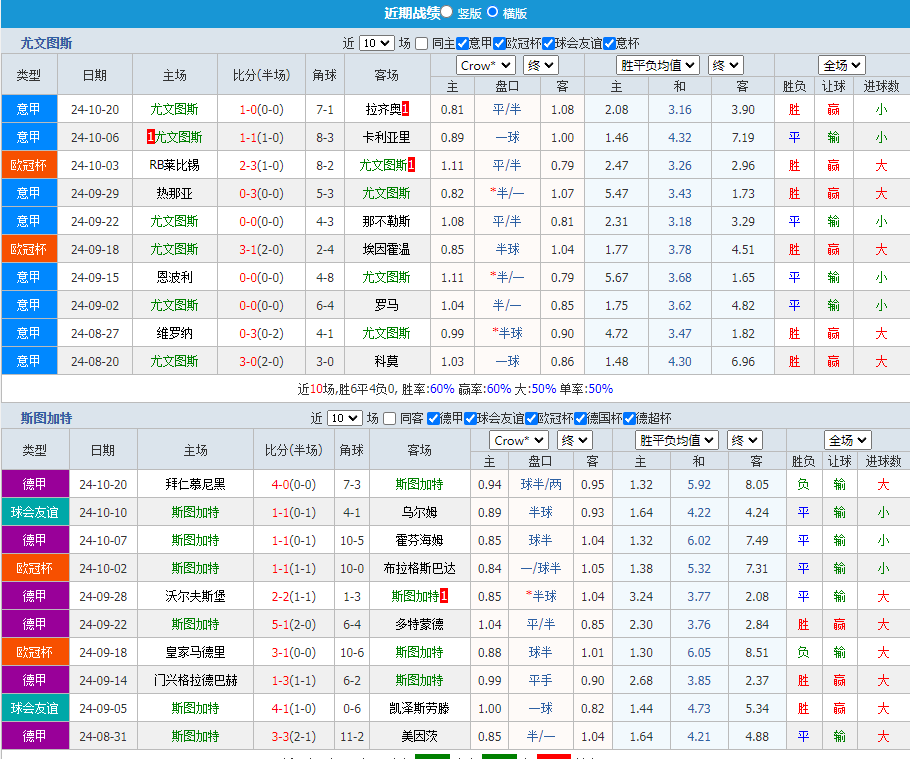Screen dimensions: 910x759
Task: Open the 全场 dropdown in the Juventus section
Action: 841,63
